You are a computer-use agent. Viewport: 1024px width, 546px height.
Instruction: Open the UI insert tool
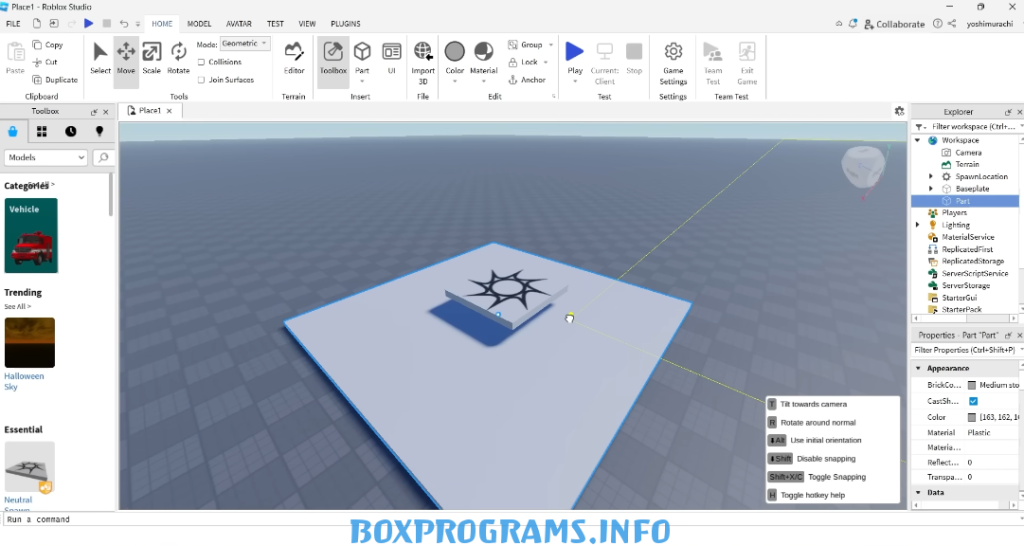392,59
